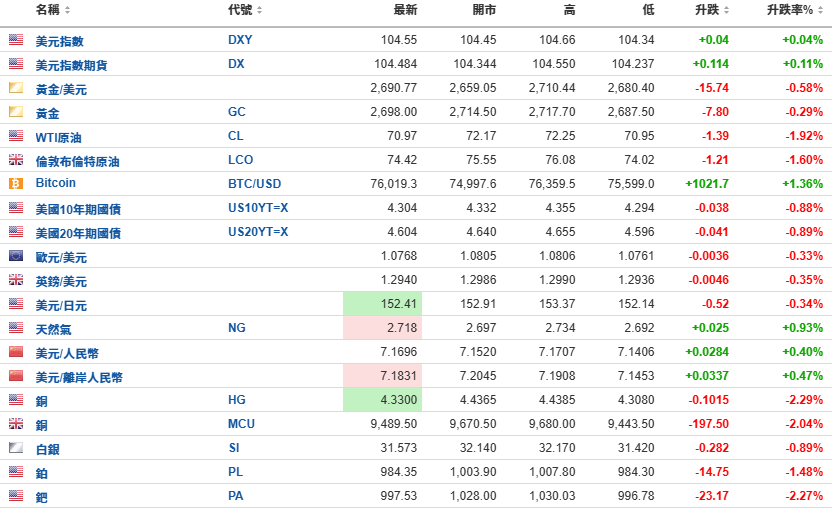
Task: Click the silver bar icon beside 白銀
Action: click(x=16, y=447)
